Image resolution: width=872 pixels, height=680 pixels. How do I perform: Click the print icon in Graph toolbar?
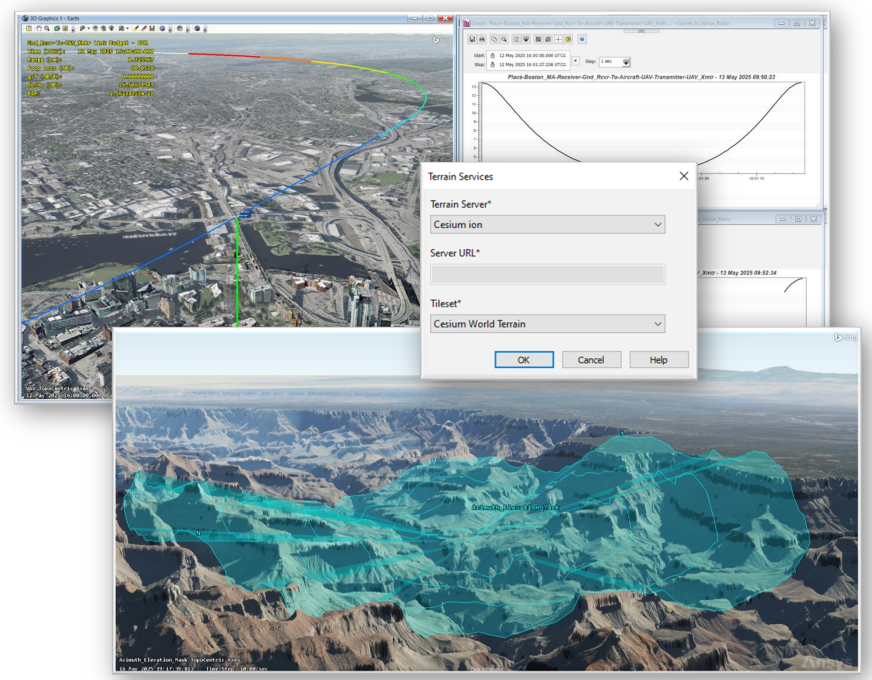tap(482, 39)
